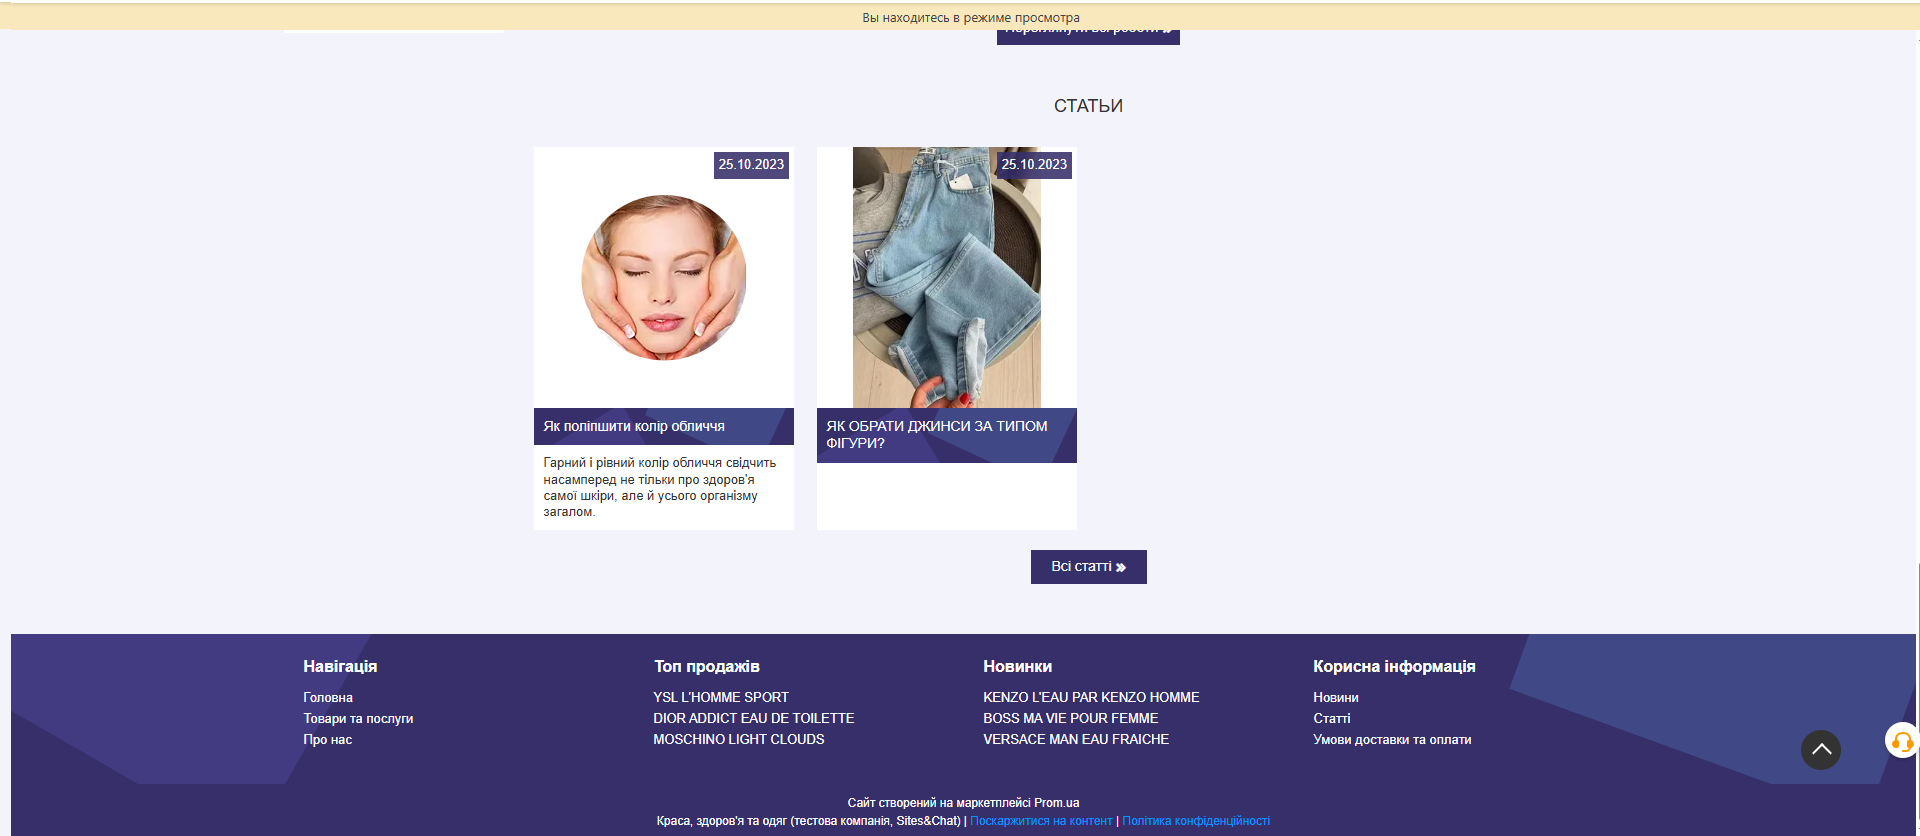Open 'Товари та послуги' footer link

coord(358,719)
